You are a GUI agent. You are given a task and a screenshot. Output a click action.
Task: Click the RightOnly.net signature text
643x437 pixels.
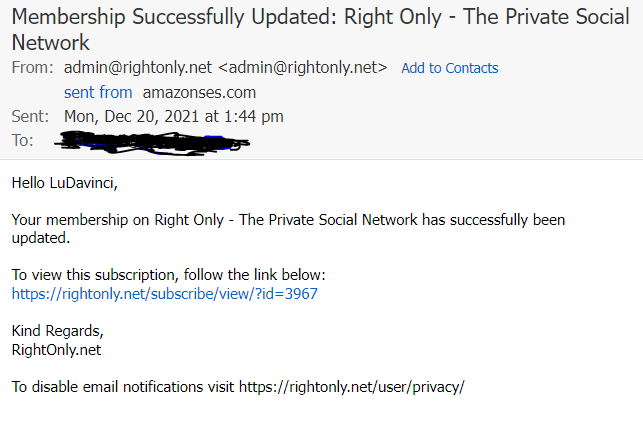56,350
